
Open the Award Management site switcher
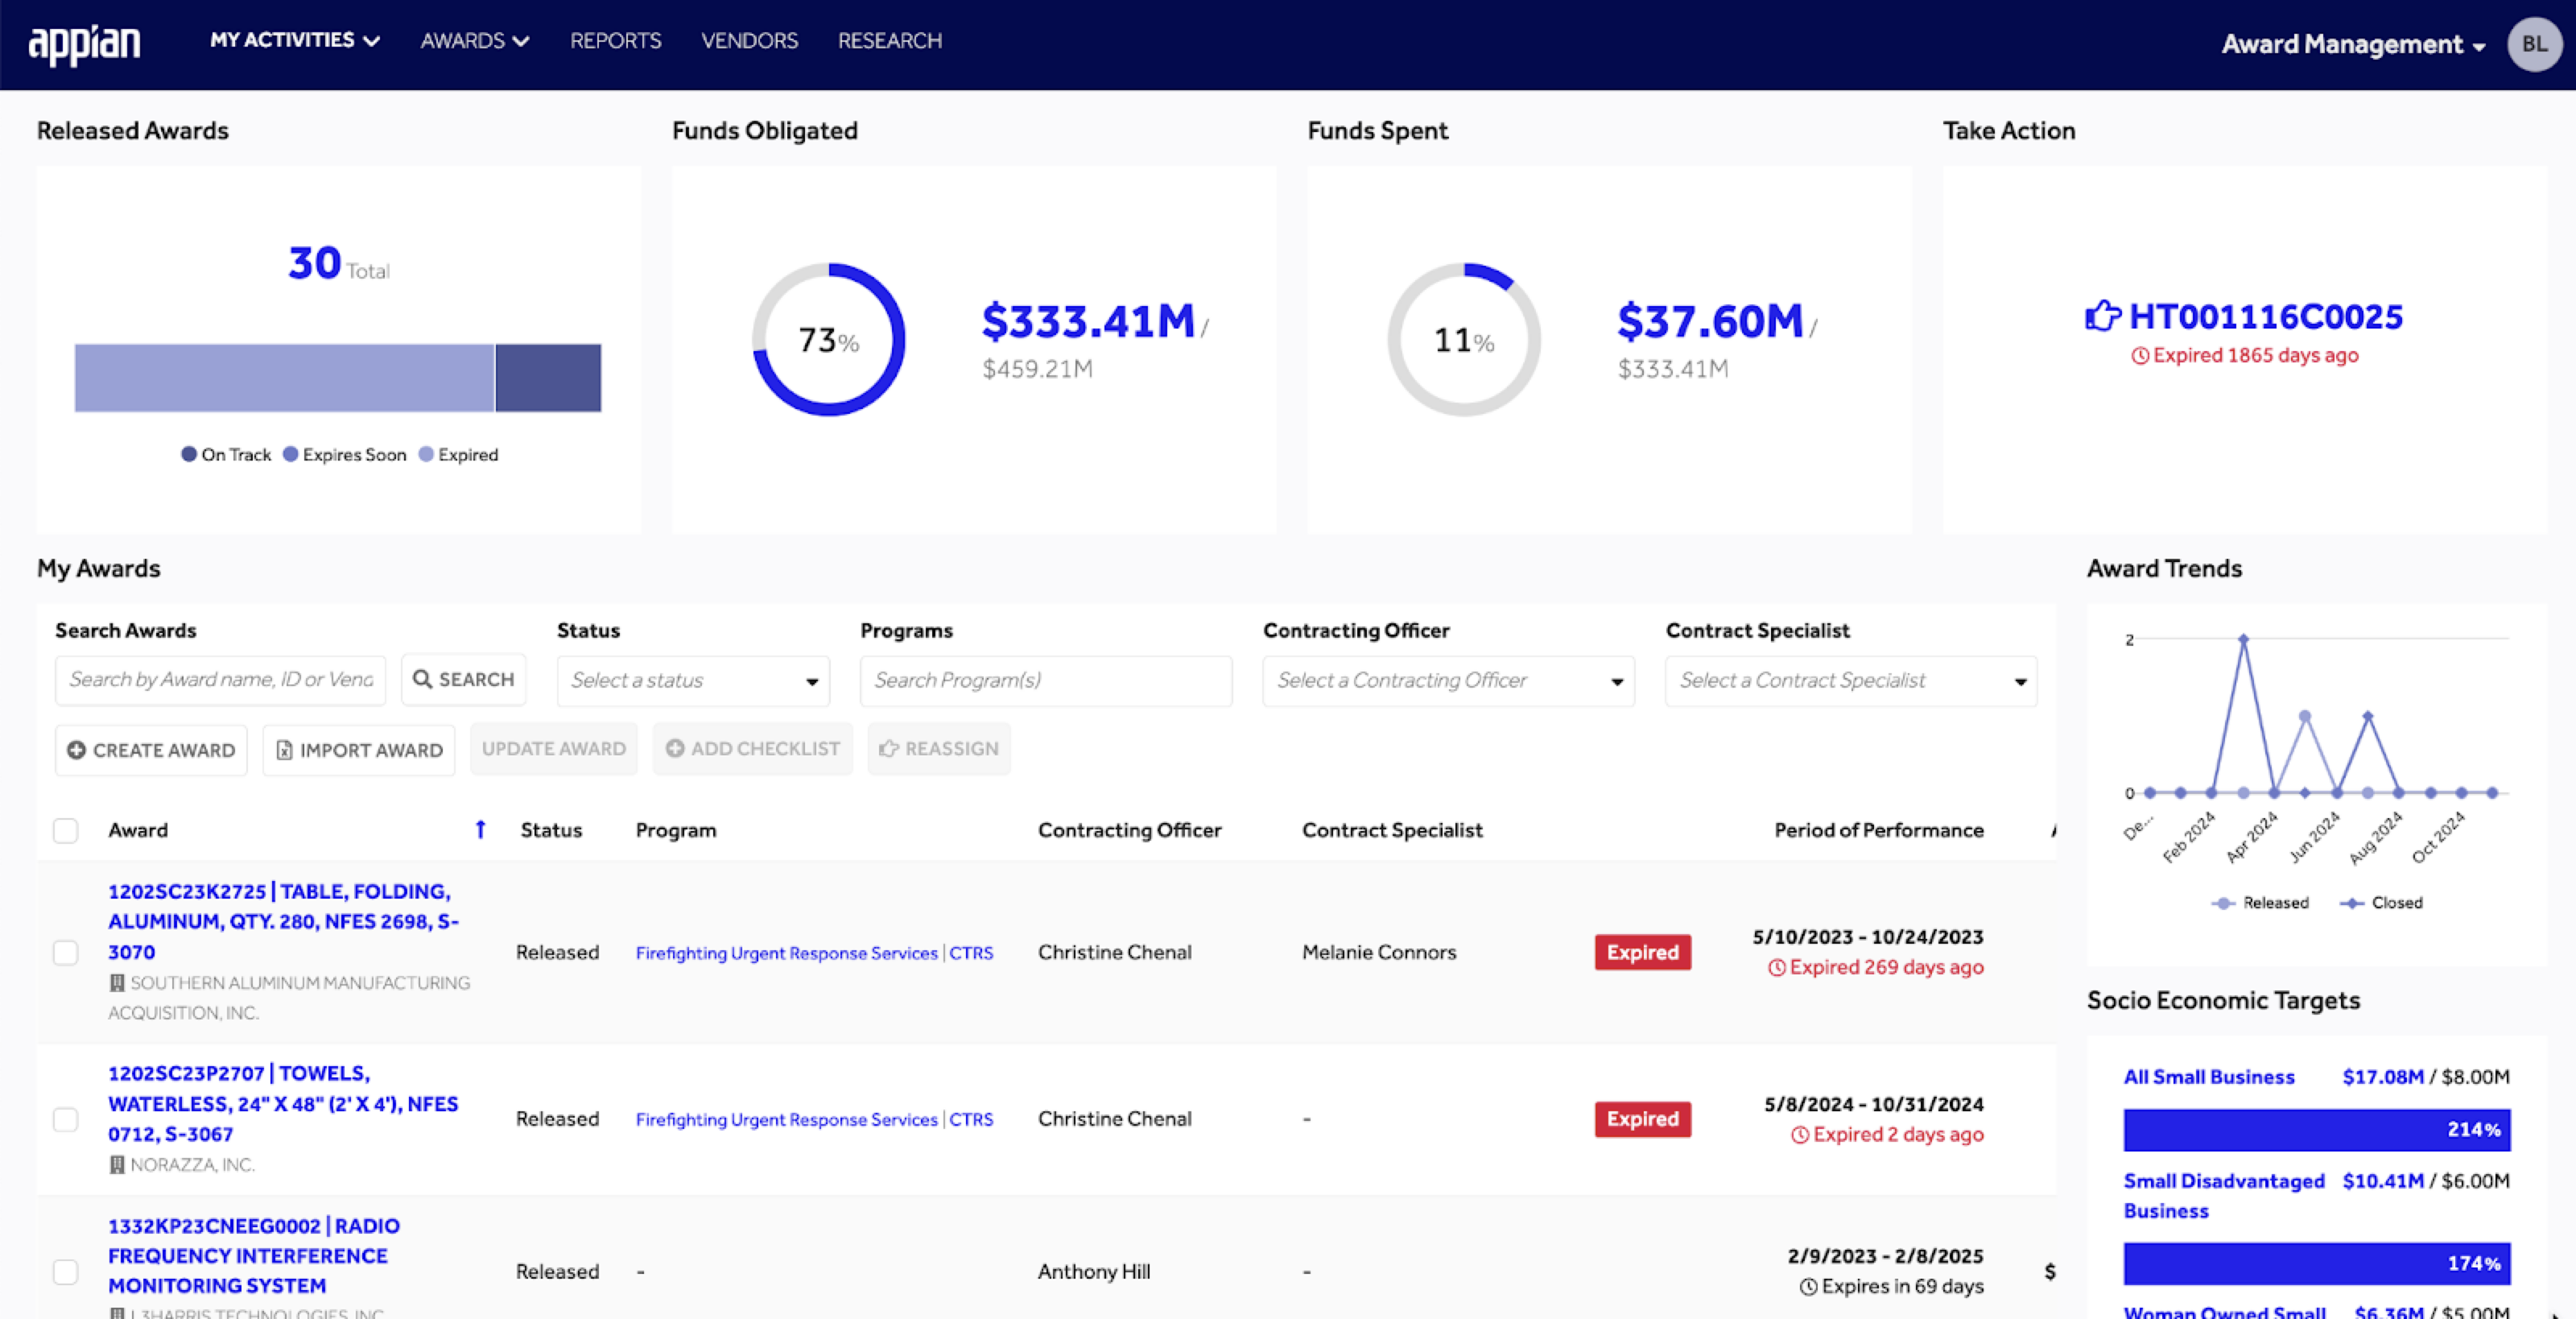(2353, 44)
